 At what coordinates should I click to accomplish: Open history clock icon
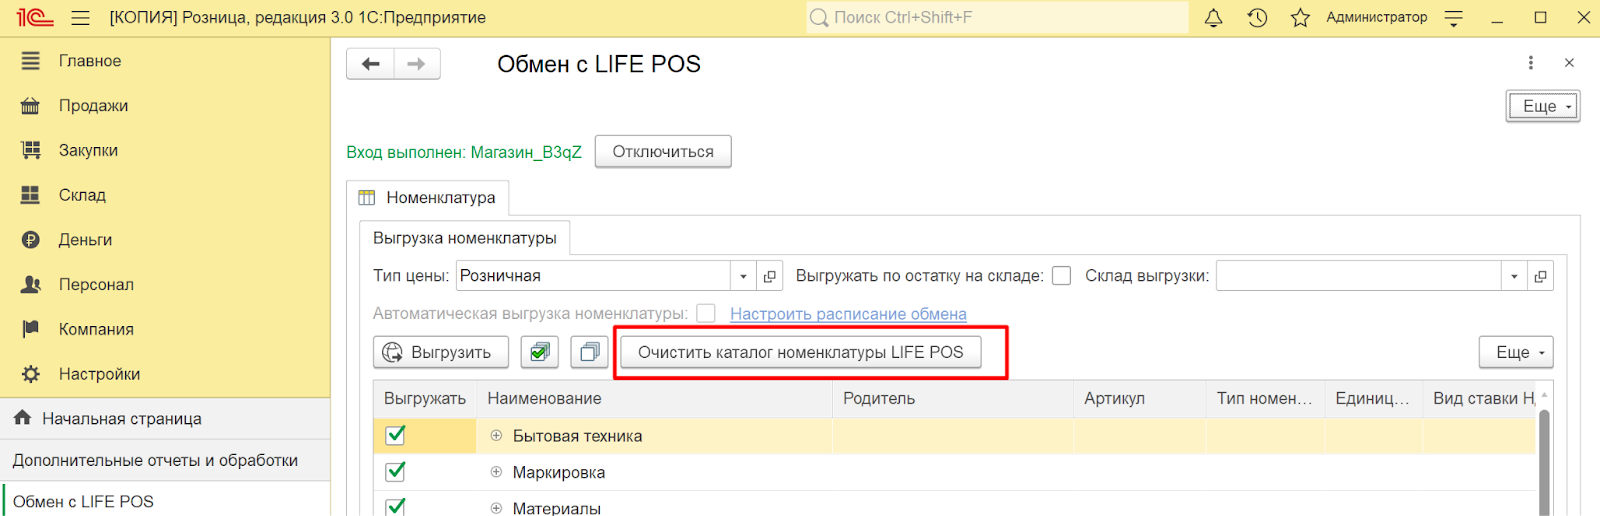coord(1257,18)
